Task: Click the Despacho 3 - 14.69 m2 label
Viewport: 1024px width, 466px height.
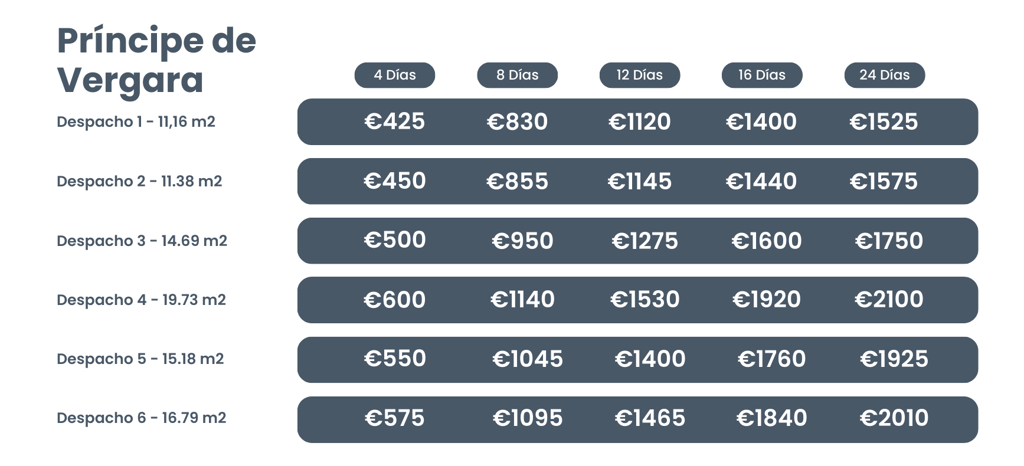Action: click(x=142, y=241)
